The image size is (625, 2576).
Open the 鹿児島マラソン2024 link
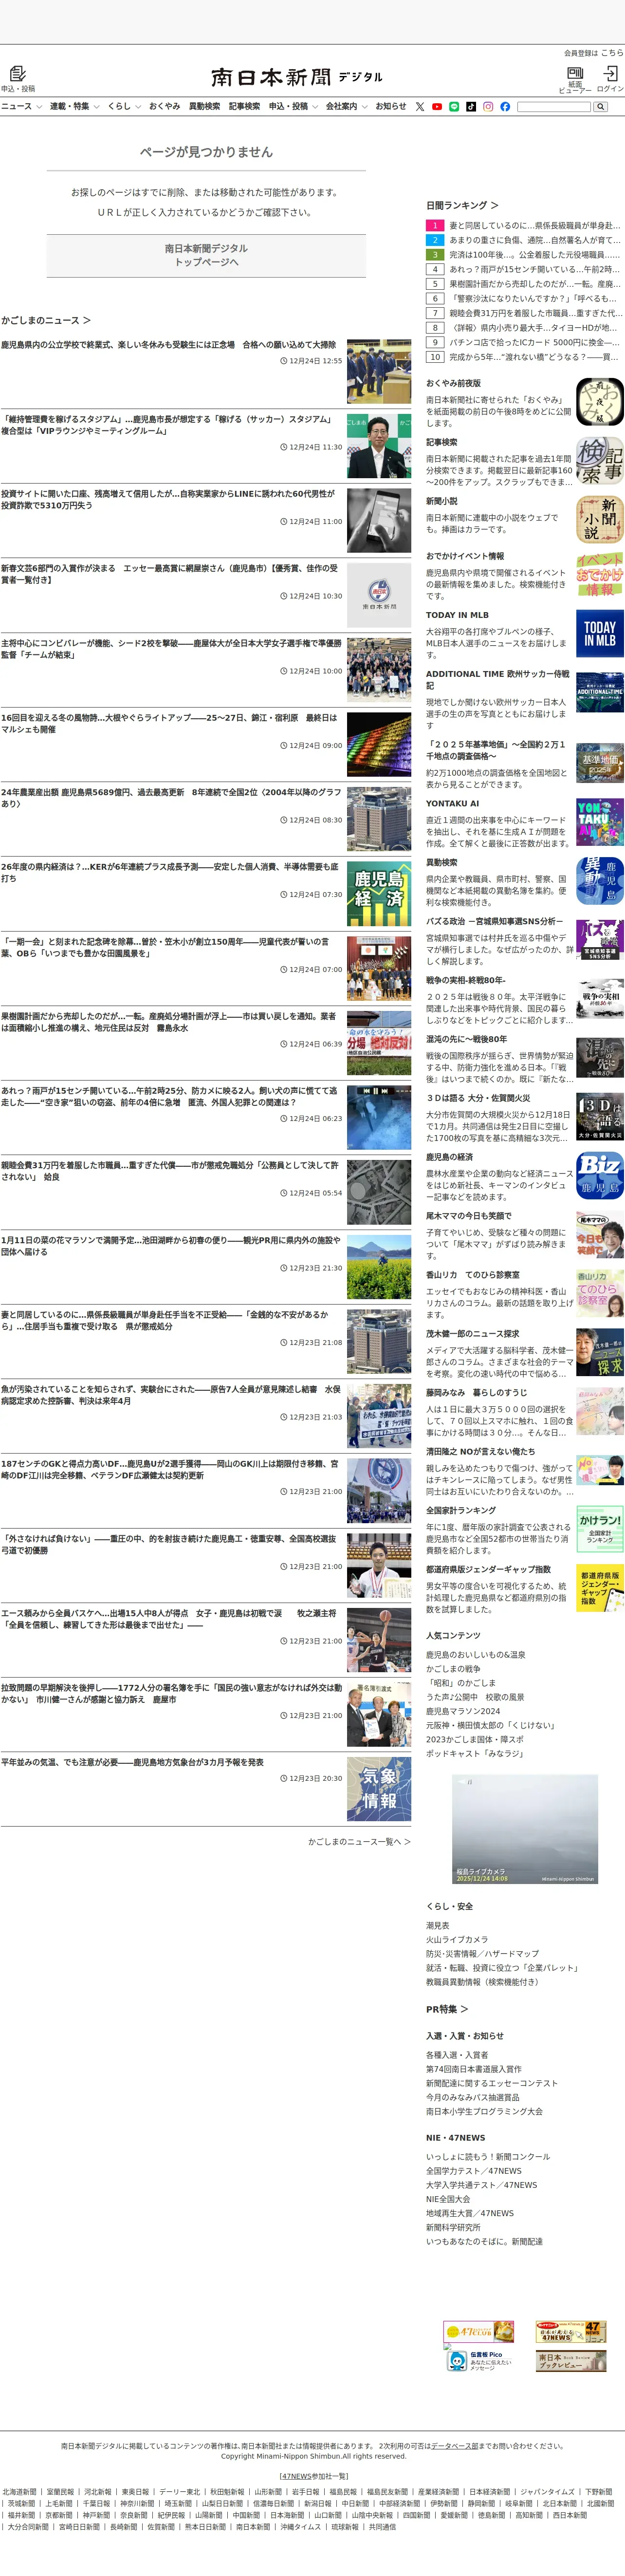463,1711
